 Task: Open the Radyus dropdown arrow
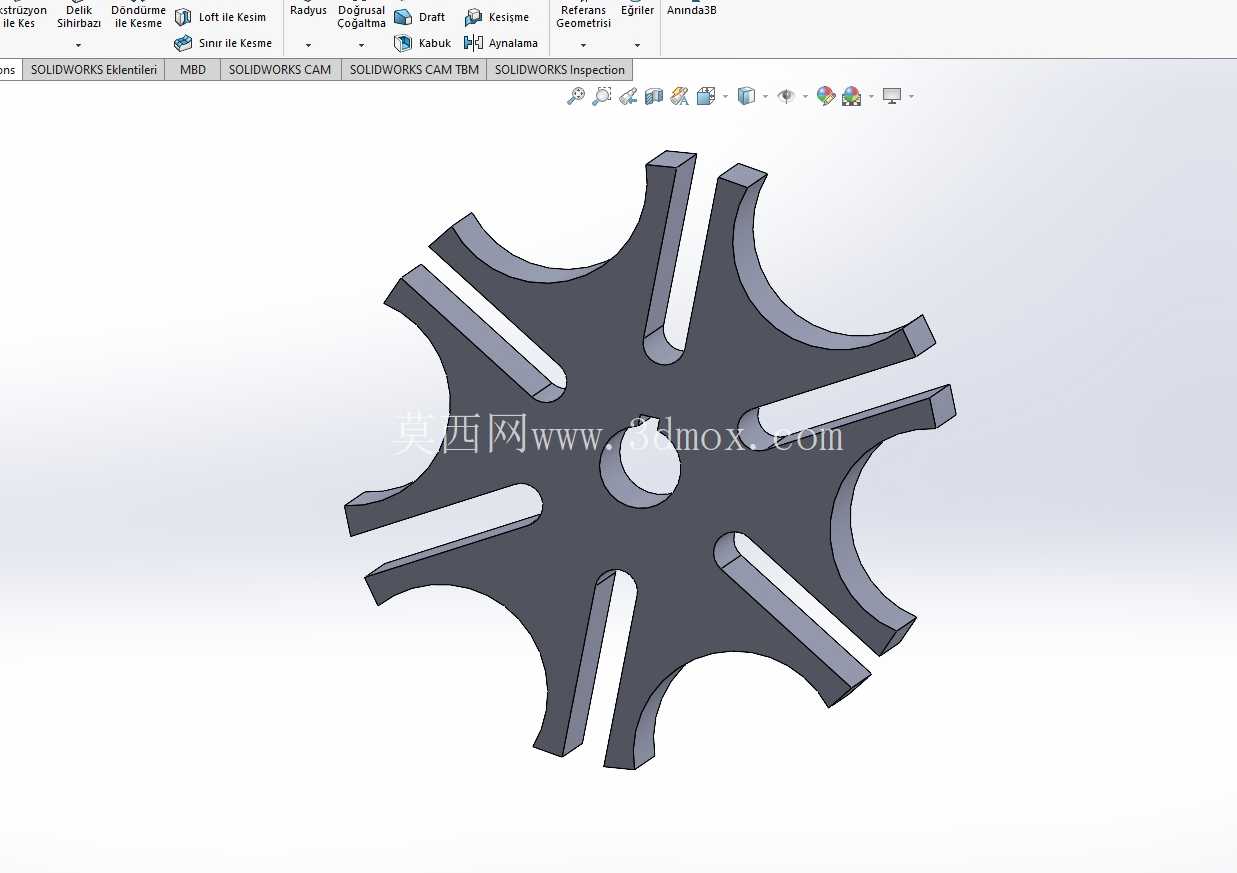[x=308, y=45]
